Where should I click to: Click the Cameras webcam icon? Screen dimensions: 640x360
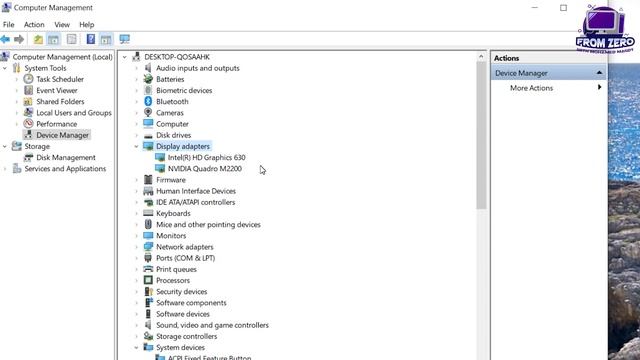coord(148,112)
